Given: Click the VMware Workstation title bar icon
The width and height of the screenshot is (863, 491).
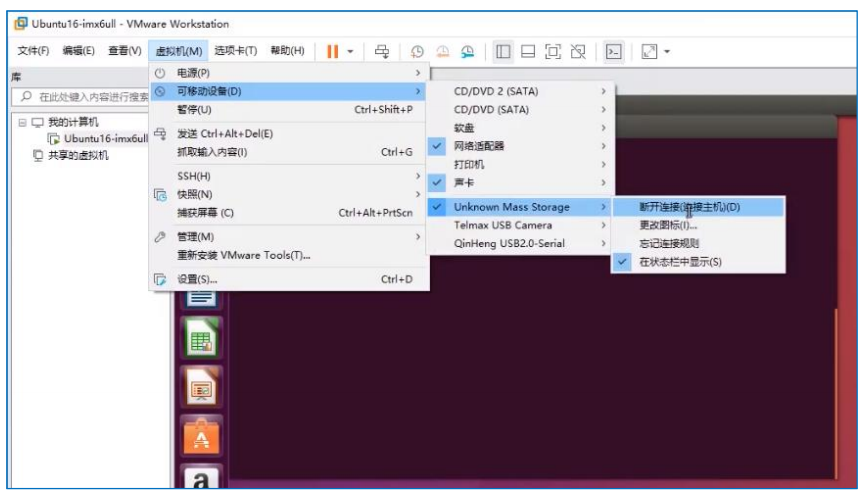Looking at the screenshot, I should click(21, 24).
